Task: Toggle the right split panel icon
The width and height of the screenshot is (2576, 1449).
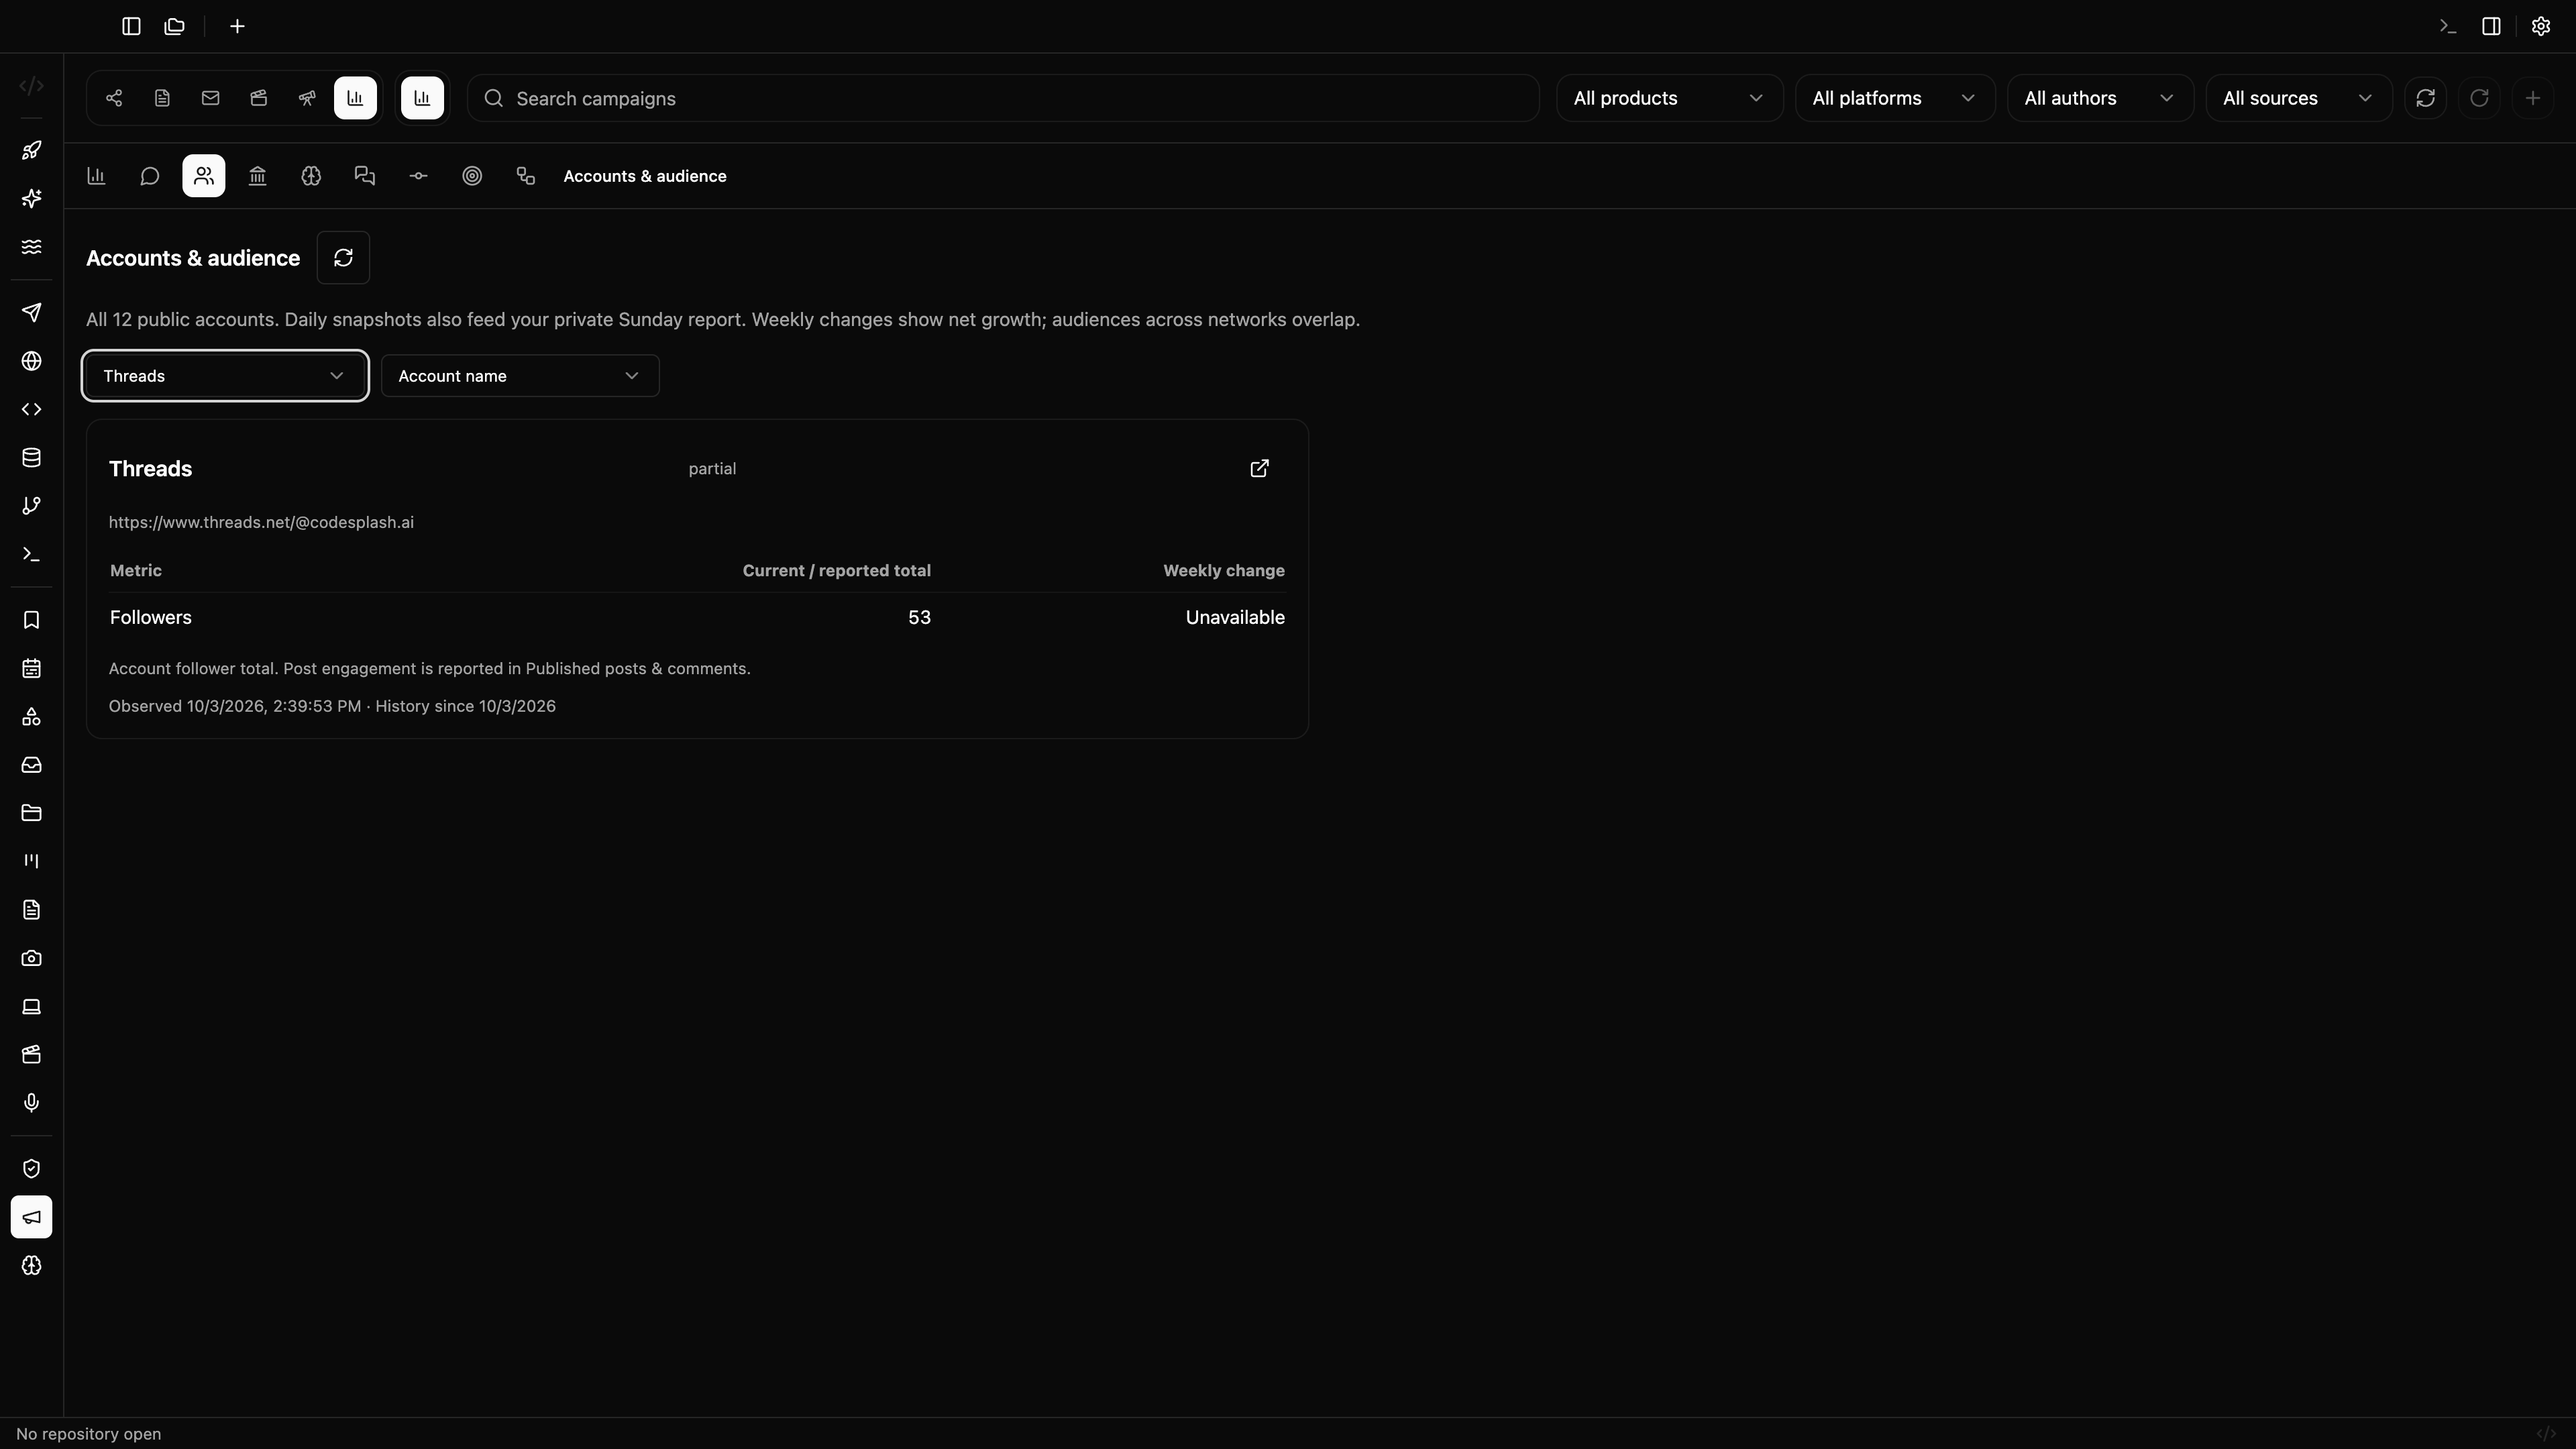Action: [x=2491, y=26]
